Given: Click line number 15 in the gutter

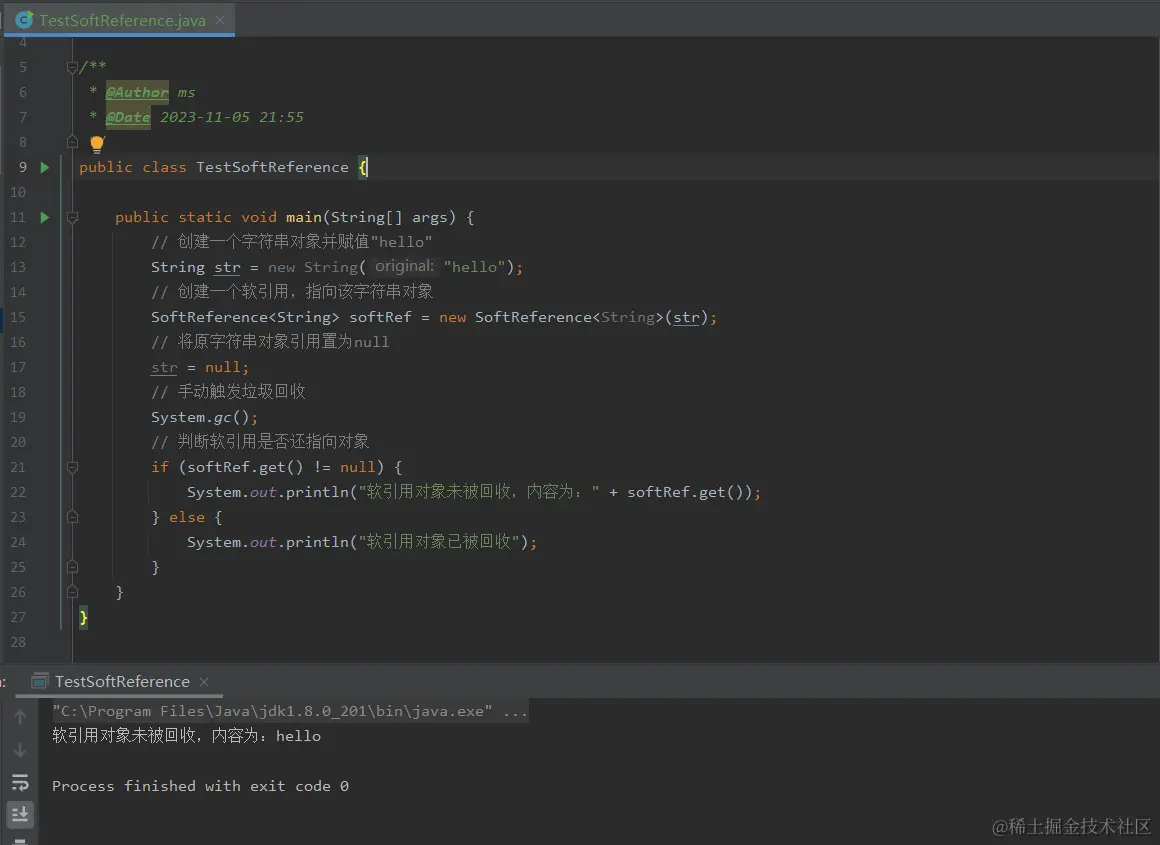Looking at the screenshot, I should [18, 317].
